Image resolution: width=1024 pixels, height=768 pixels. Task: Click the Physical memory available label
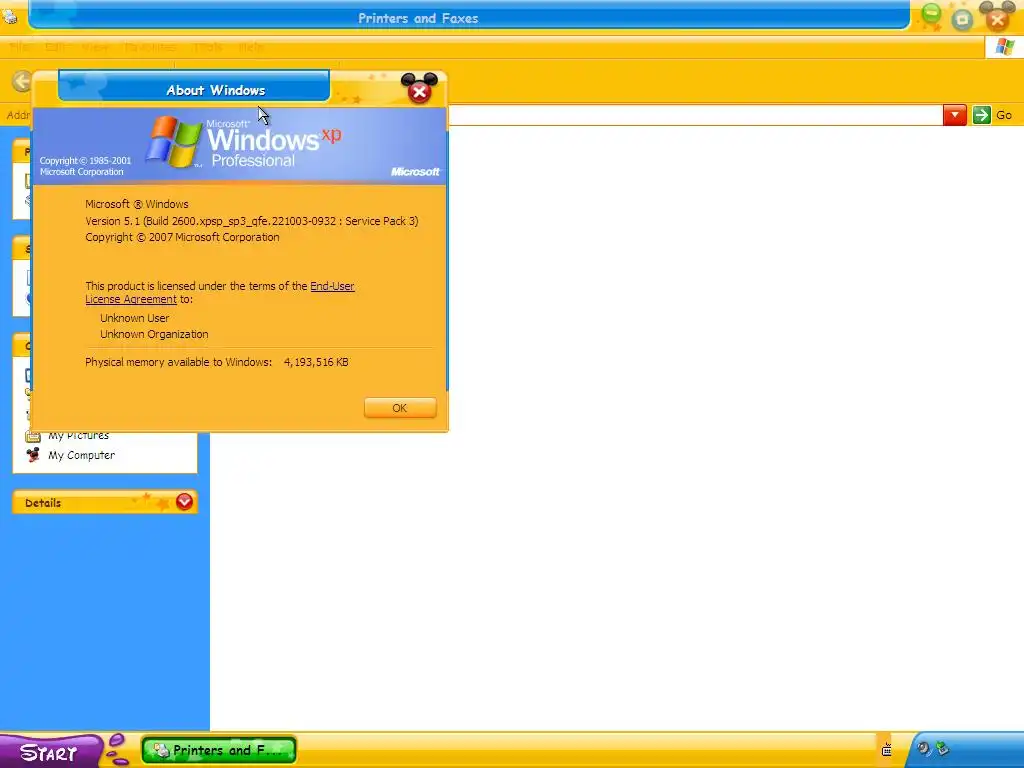click(x=178, y=362)
